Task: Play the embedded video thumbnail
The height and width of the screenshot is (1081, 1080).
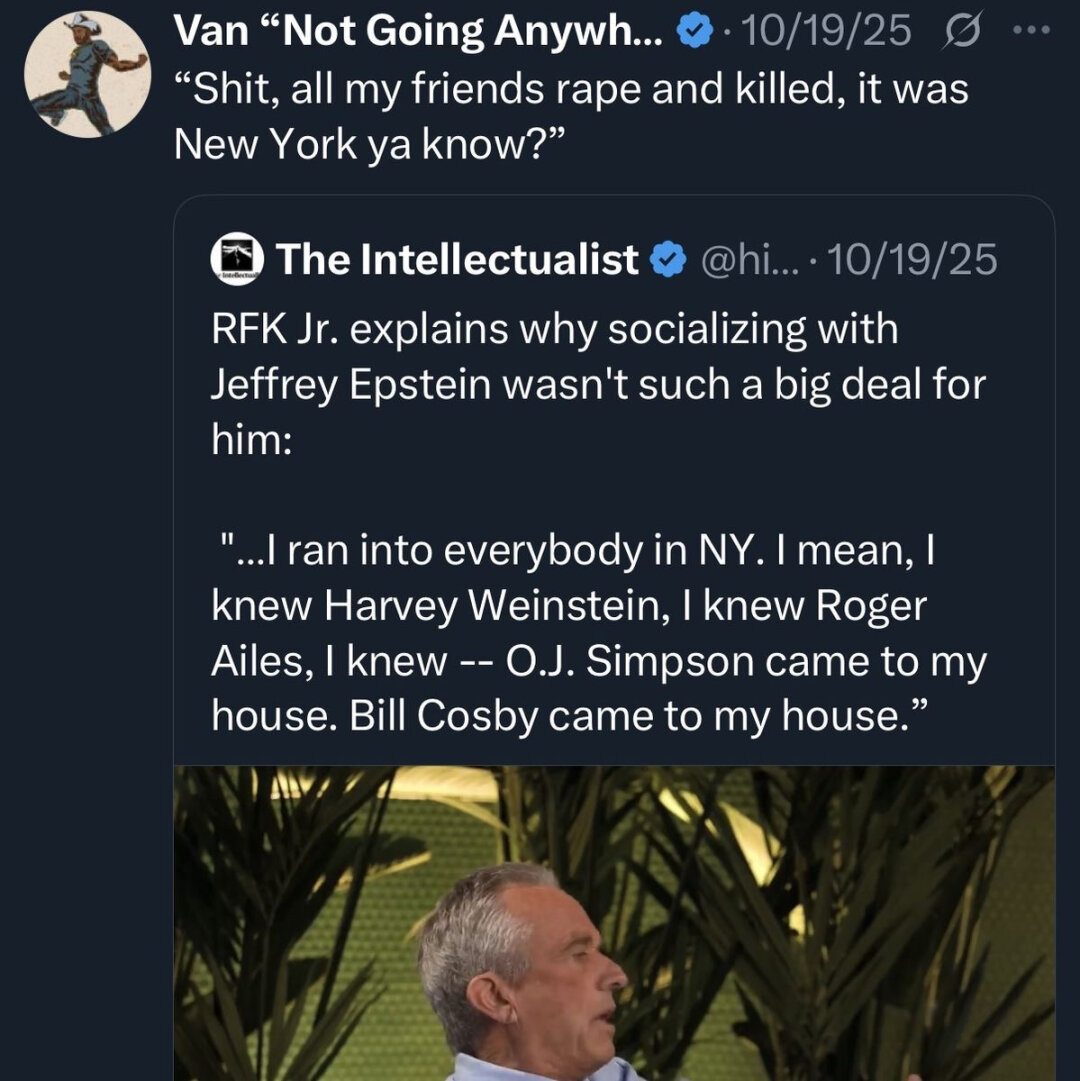Action: (x=614, y=920)
